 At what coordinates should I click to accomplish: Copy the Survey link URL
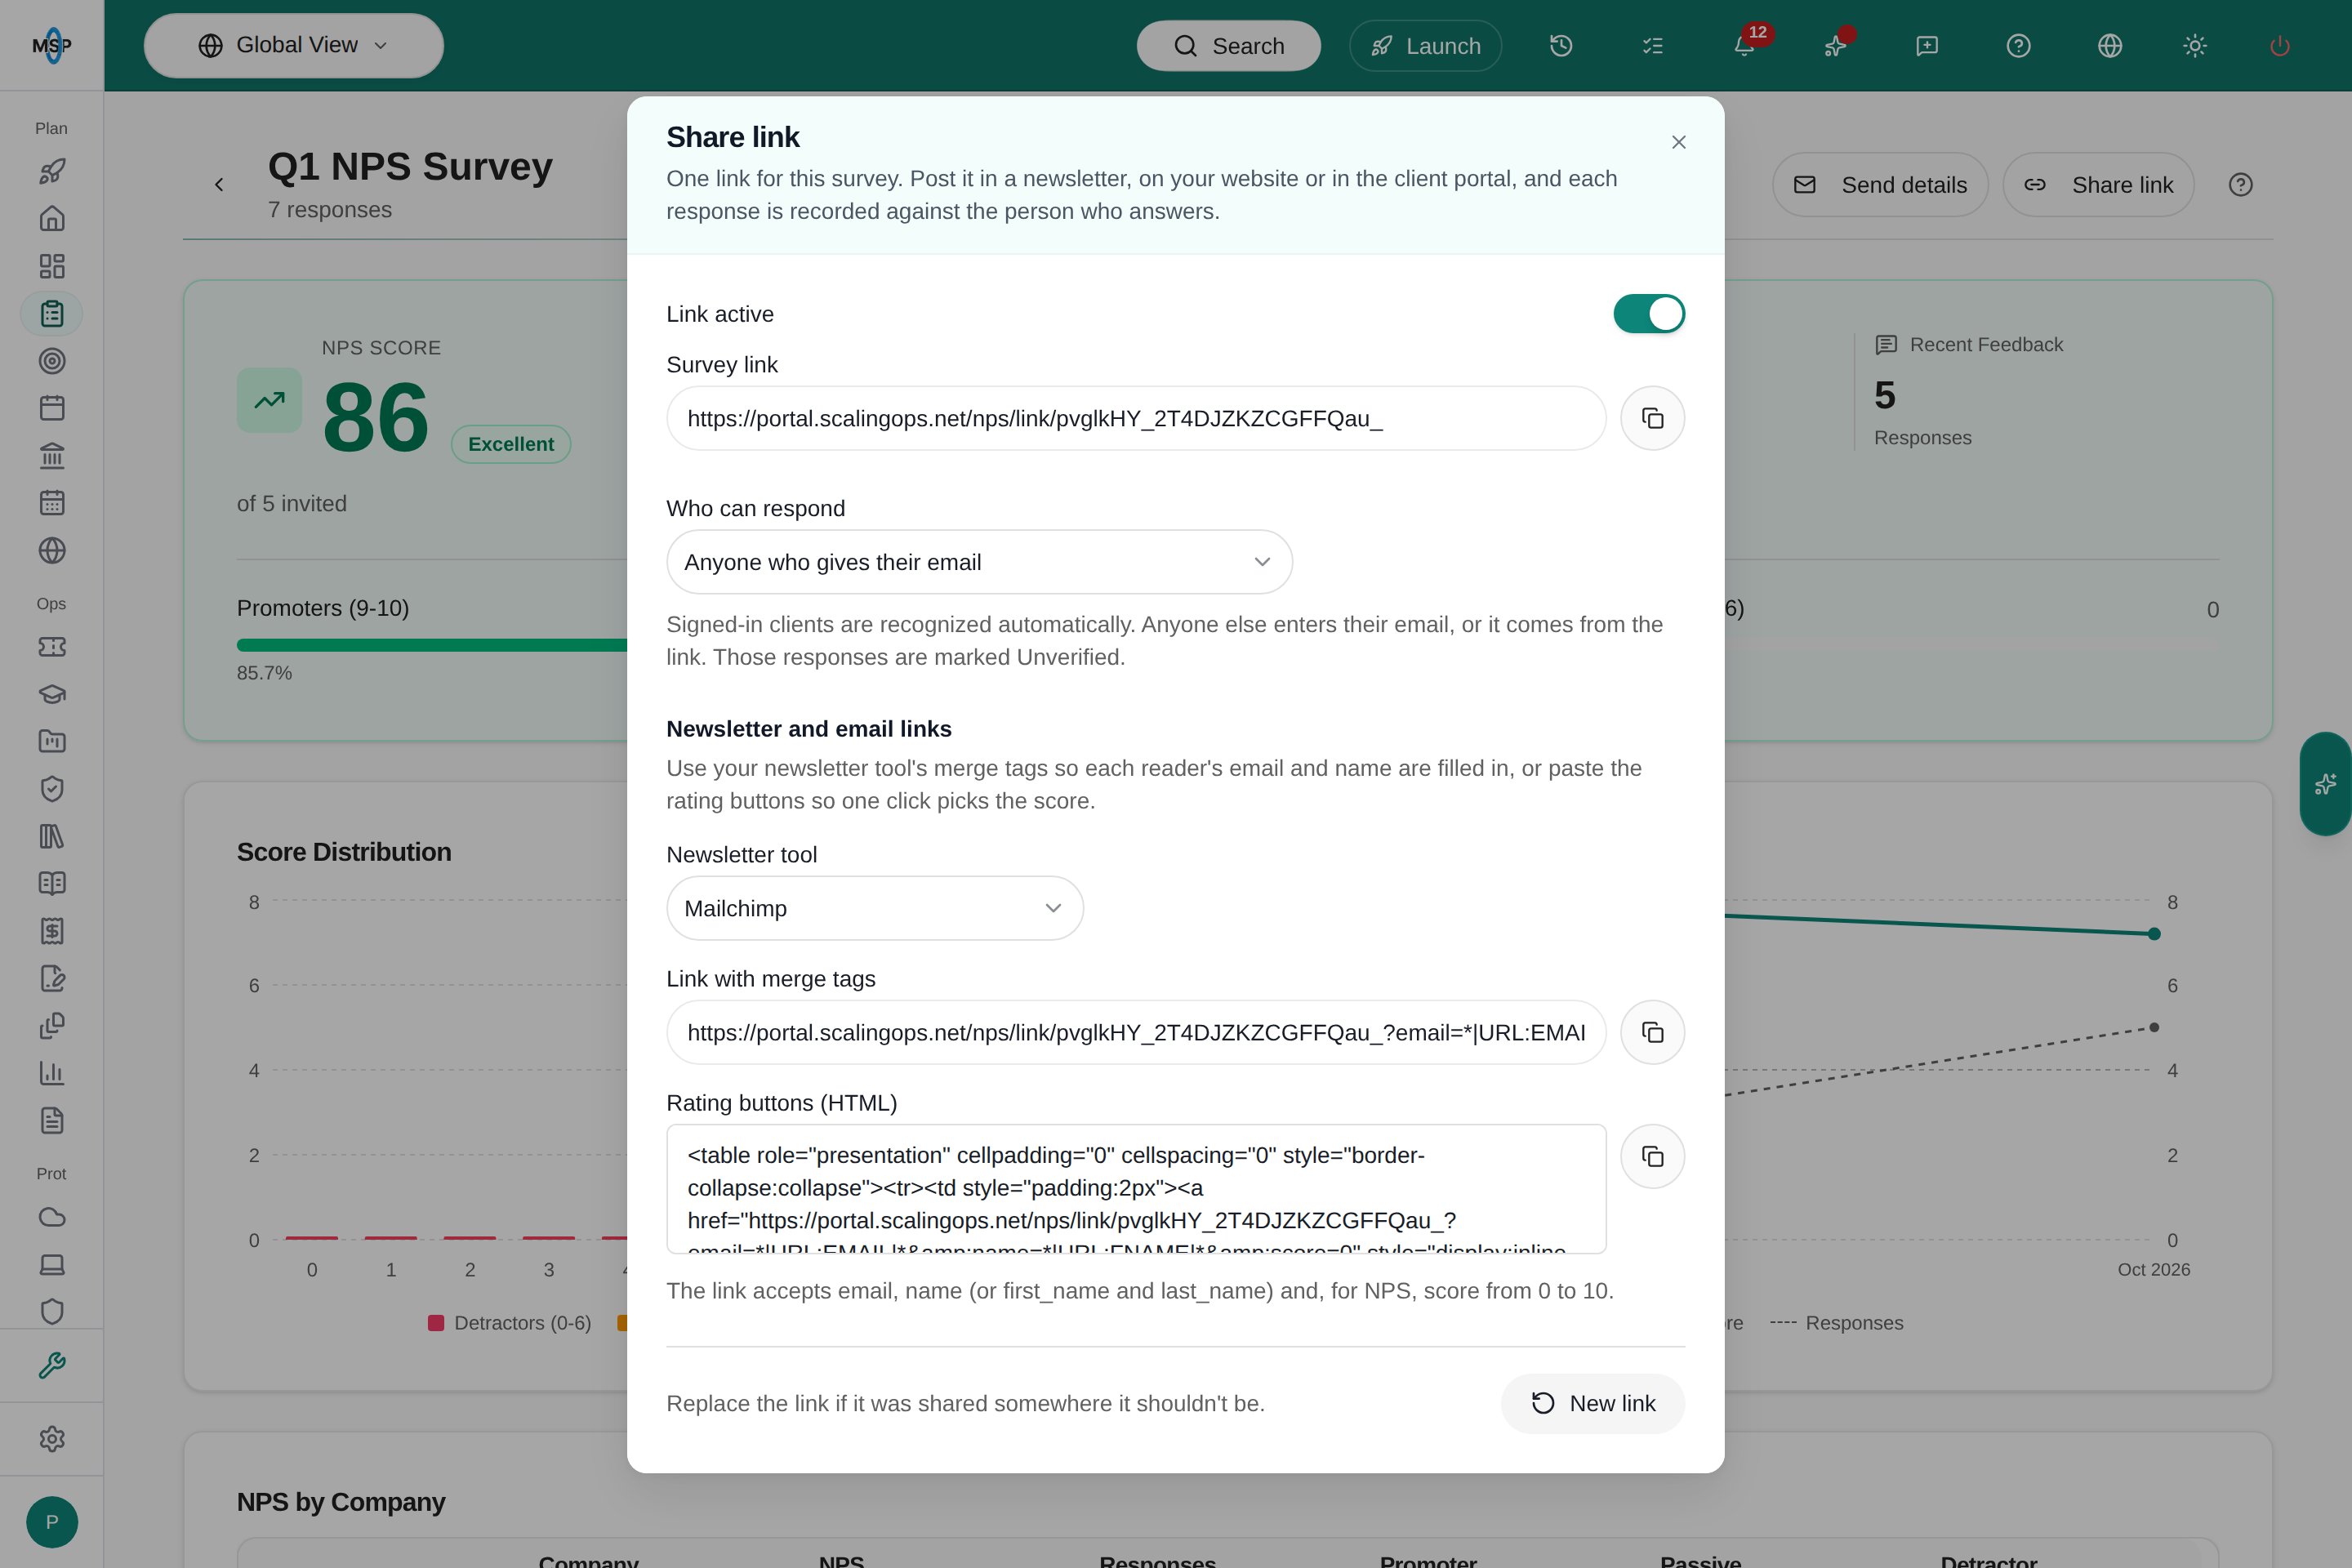1652,418
